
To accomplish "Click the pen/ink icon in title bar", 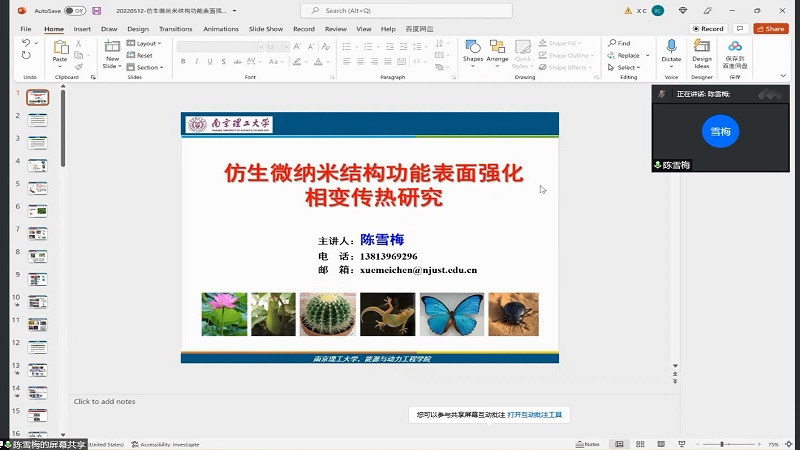I will 707,10.
